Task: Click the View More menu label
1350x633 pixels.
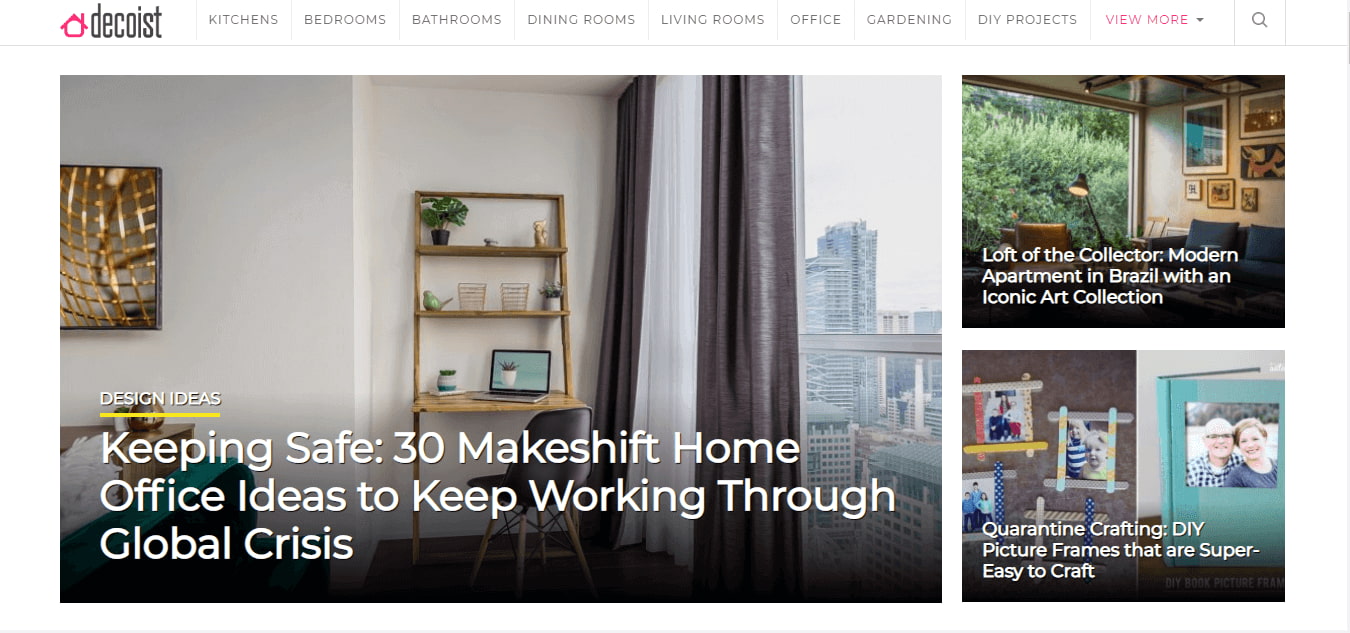Action: (1147, 20)
